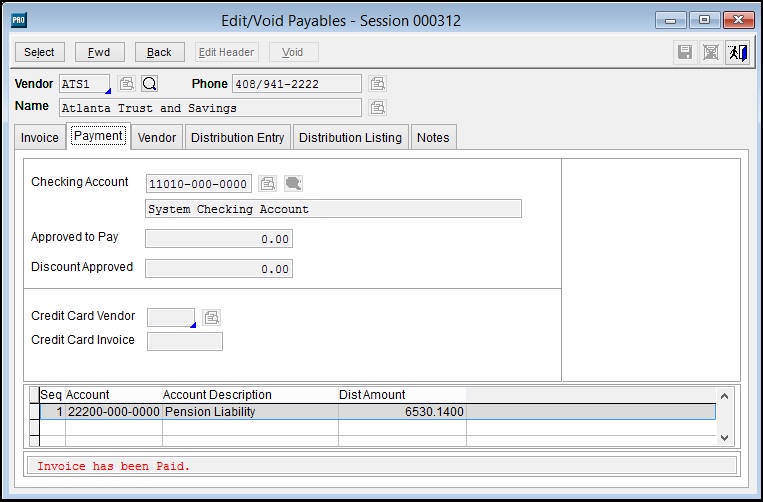Image resolution: width=763 pixels, height=502 pixels.
Task: Click the Back button
Action: [160, 52]
